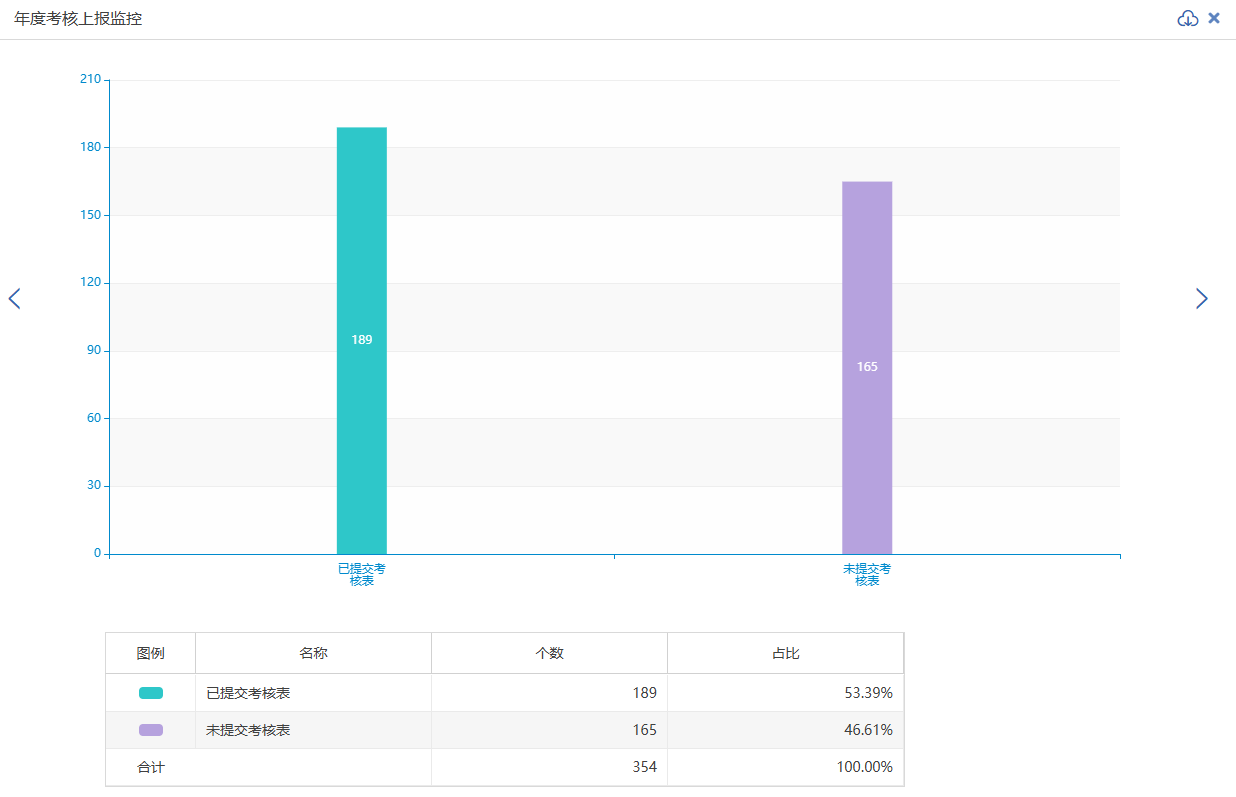This screenshot has height=797, width=1236.
Task: Click the 占比 column header
Action: [x=785, y=653]
